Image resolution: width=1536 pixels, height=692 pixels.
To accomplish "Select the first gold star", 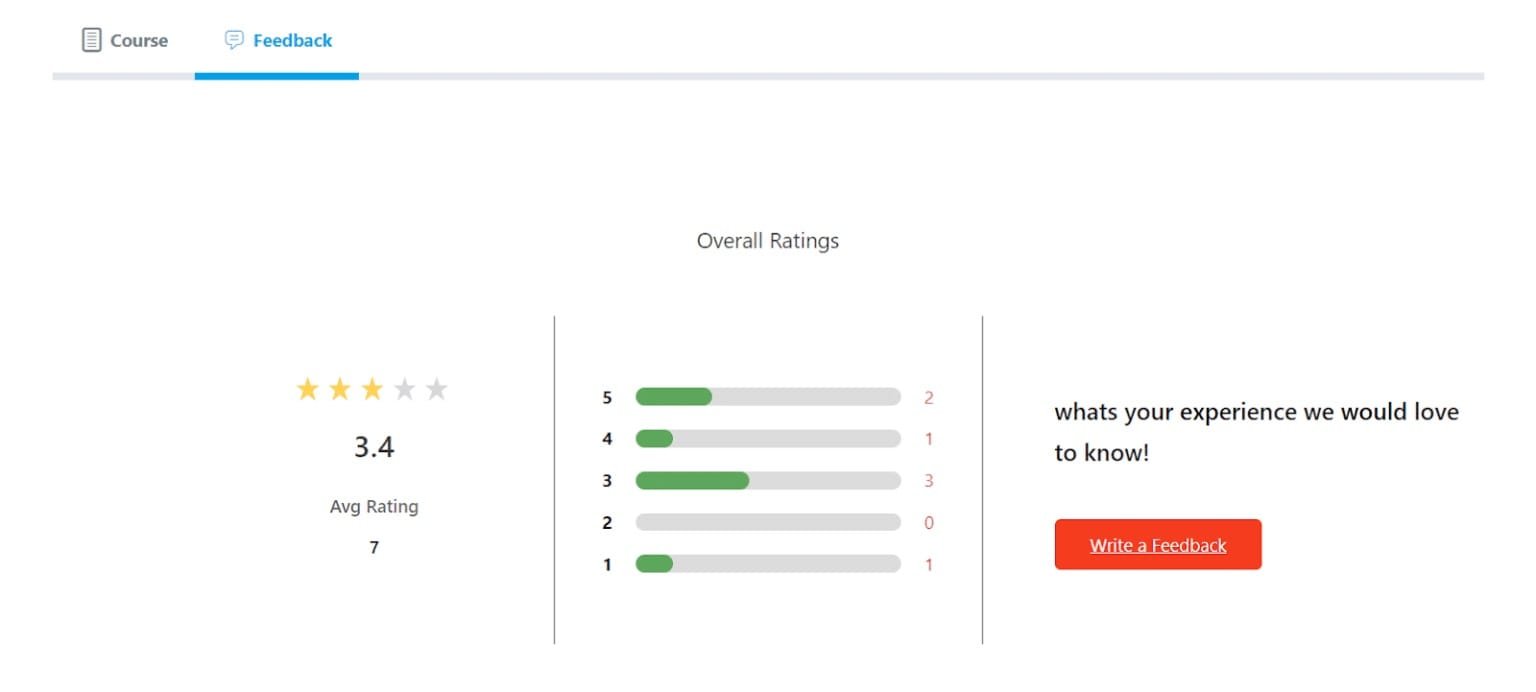I will pyautogui.click(x=307, y=389).
